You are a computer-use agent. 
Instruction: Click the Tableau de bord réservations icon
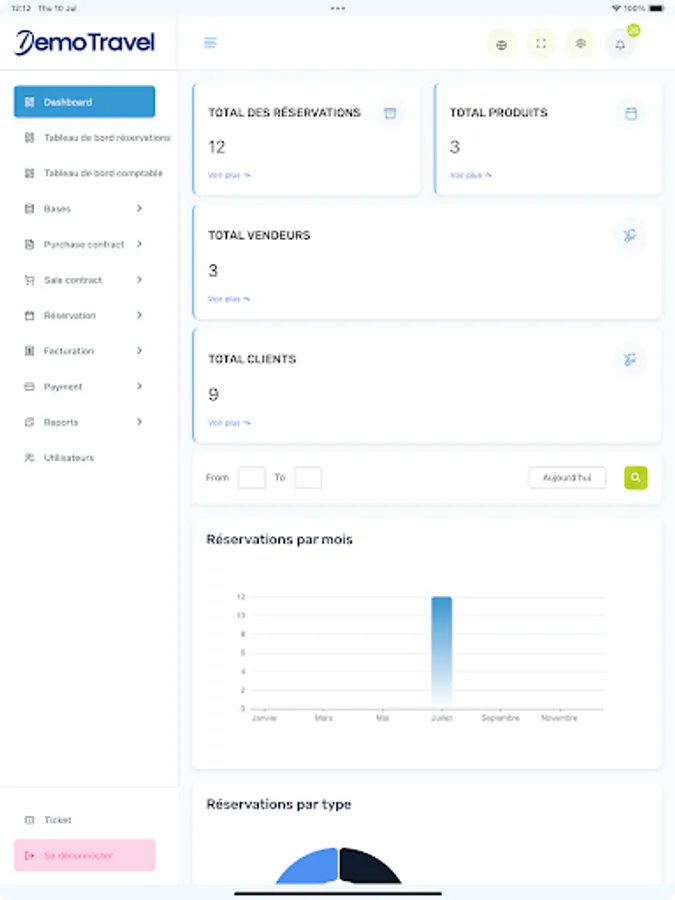(29, 138)
